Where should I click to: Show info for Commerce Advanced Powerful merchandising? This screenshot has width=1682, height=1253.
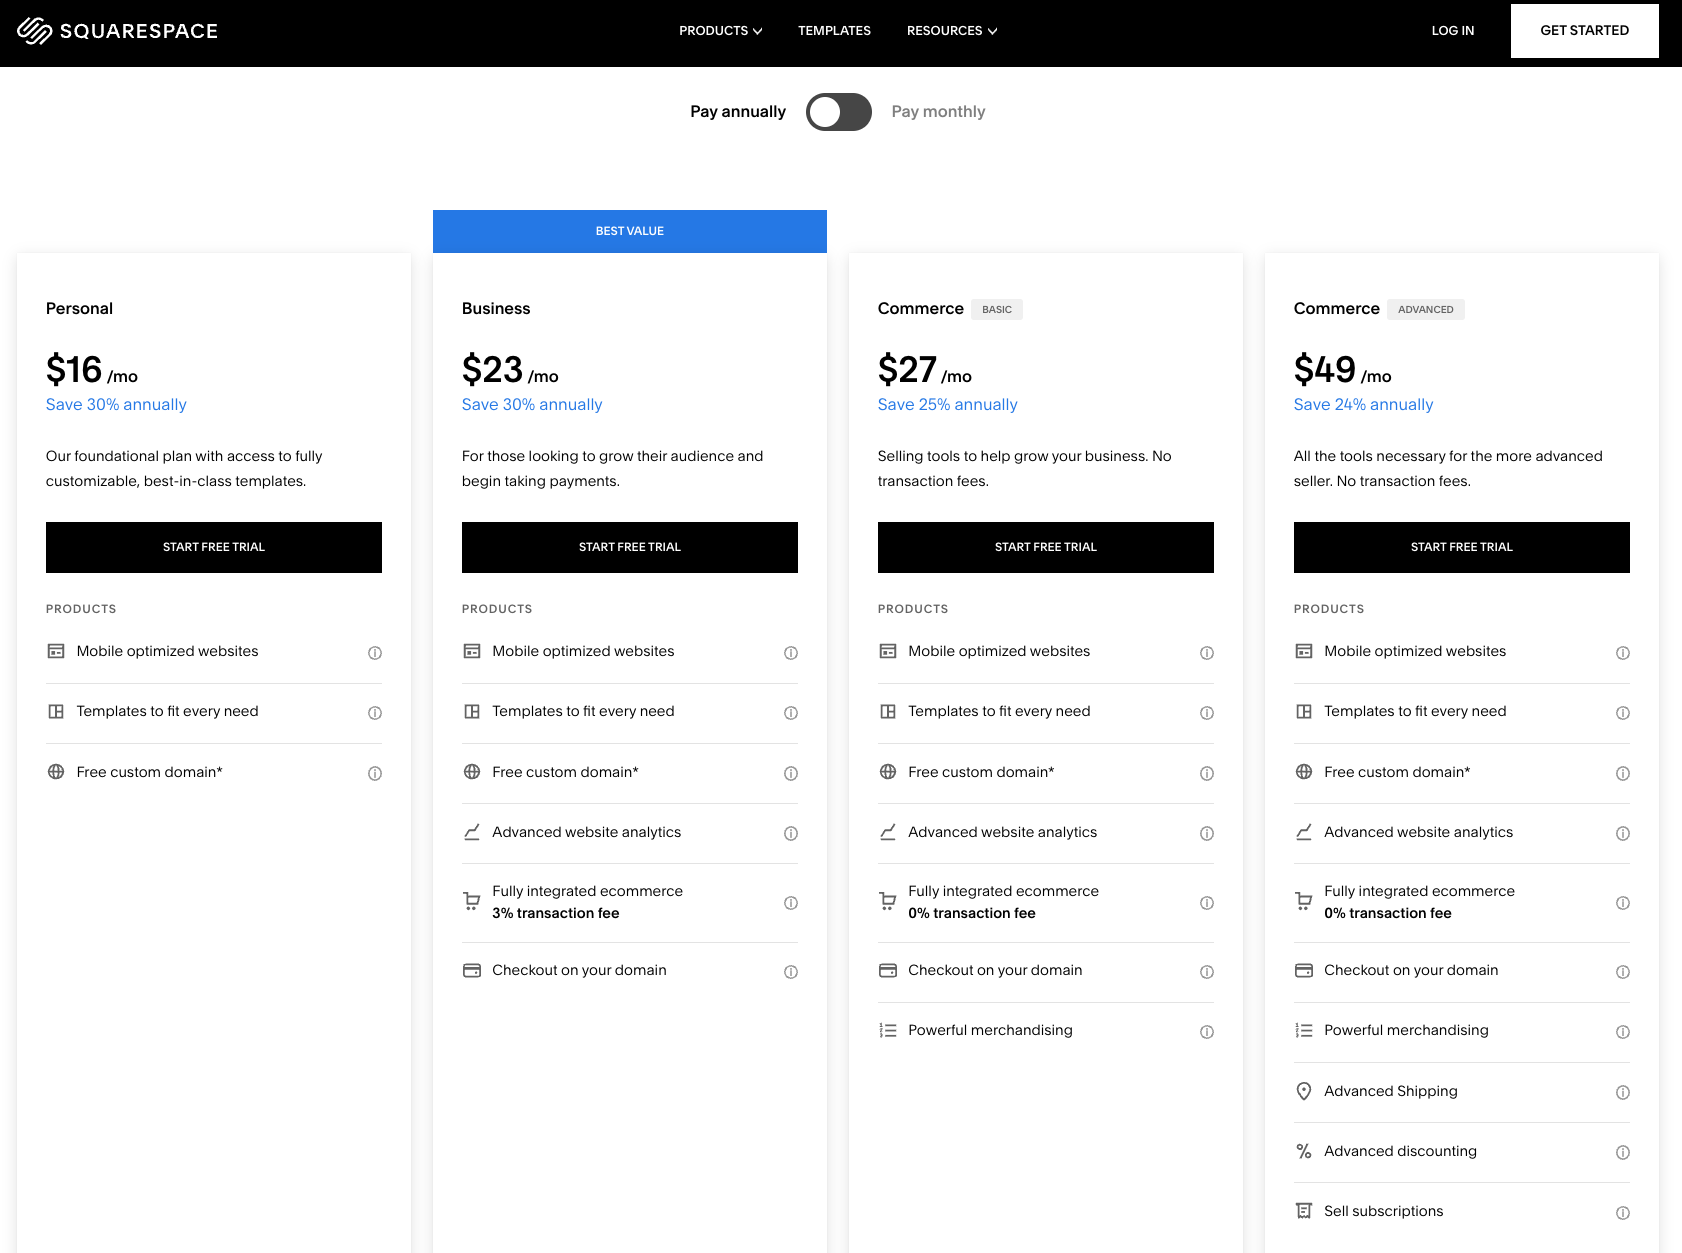coord(1623,1032)
